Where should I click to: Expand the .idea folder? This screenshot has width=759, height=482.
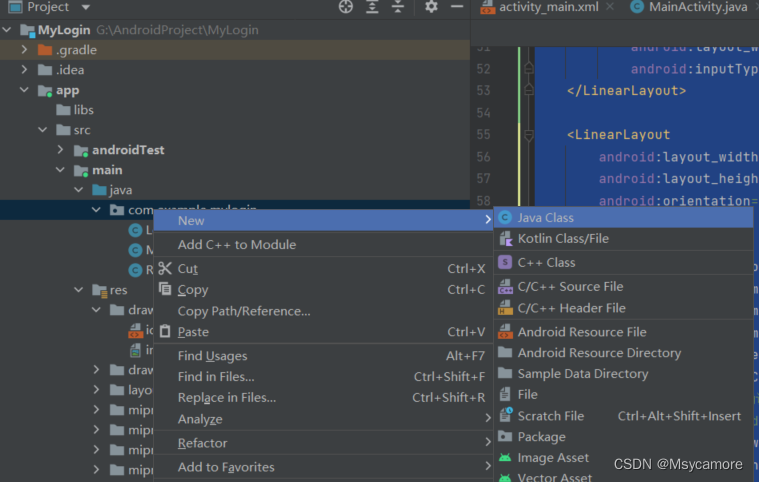(x=24, y=70)
